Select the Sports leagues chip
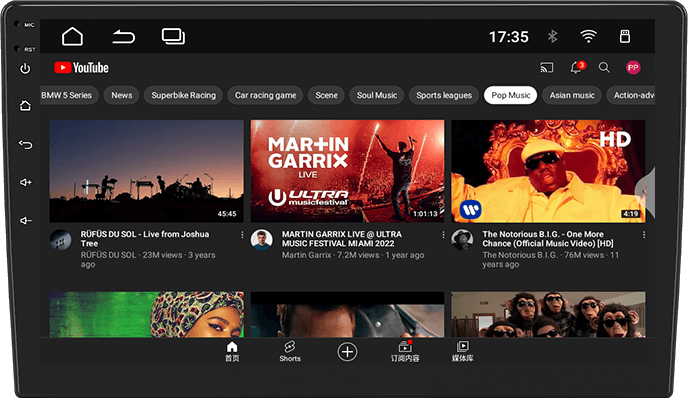Viewport: 688px width, 398px height. 444,95
